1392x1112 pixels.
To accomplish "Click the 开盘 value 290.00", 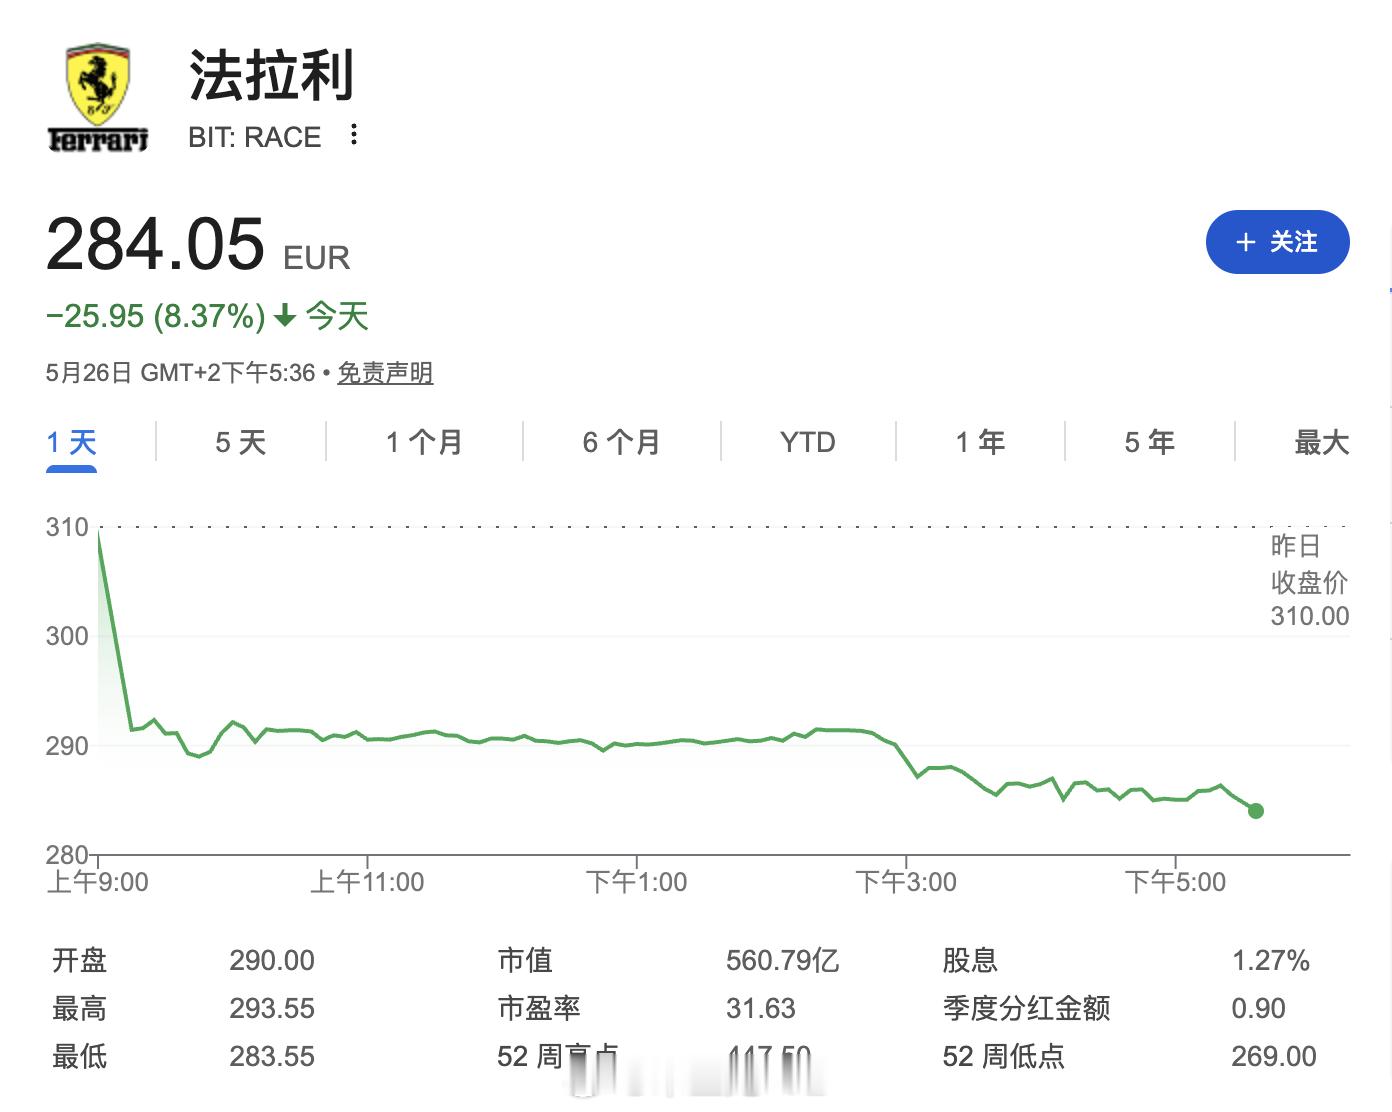I will point(272,961).
